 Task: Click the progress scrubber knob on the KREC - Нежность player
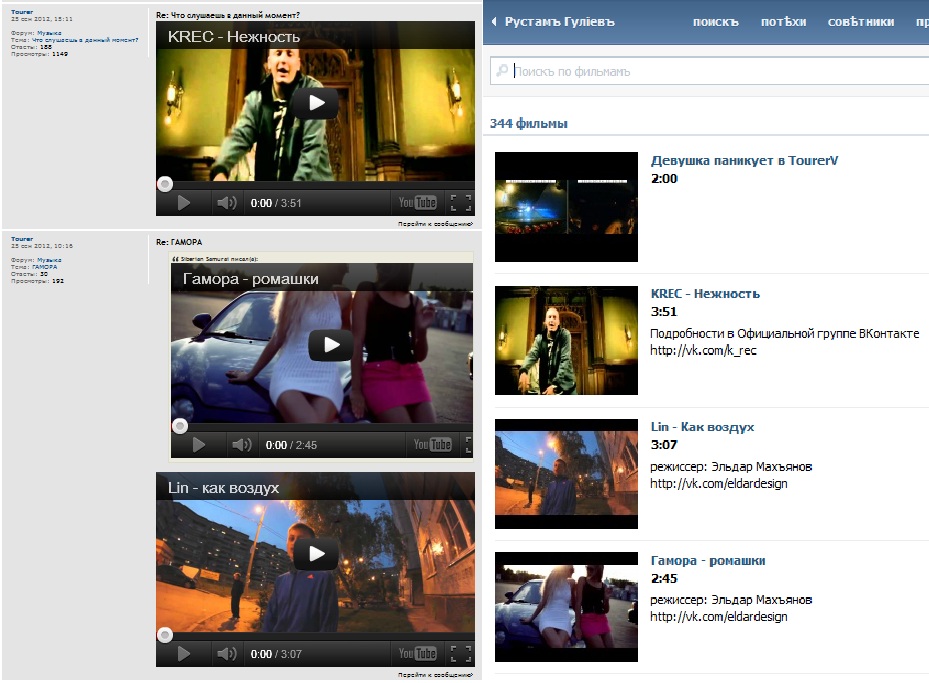pos(165,184)
